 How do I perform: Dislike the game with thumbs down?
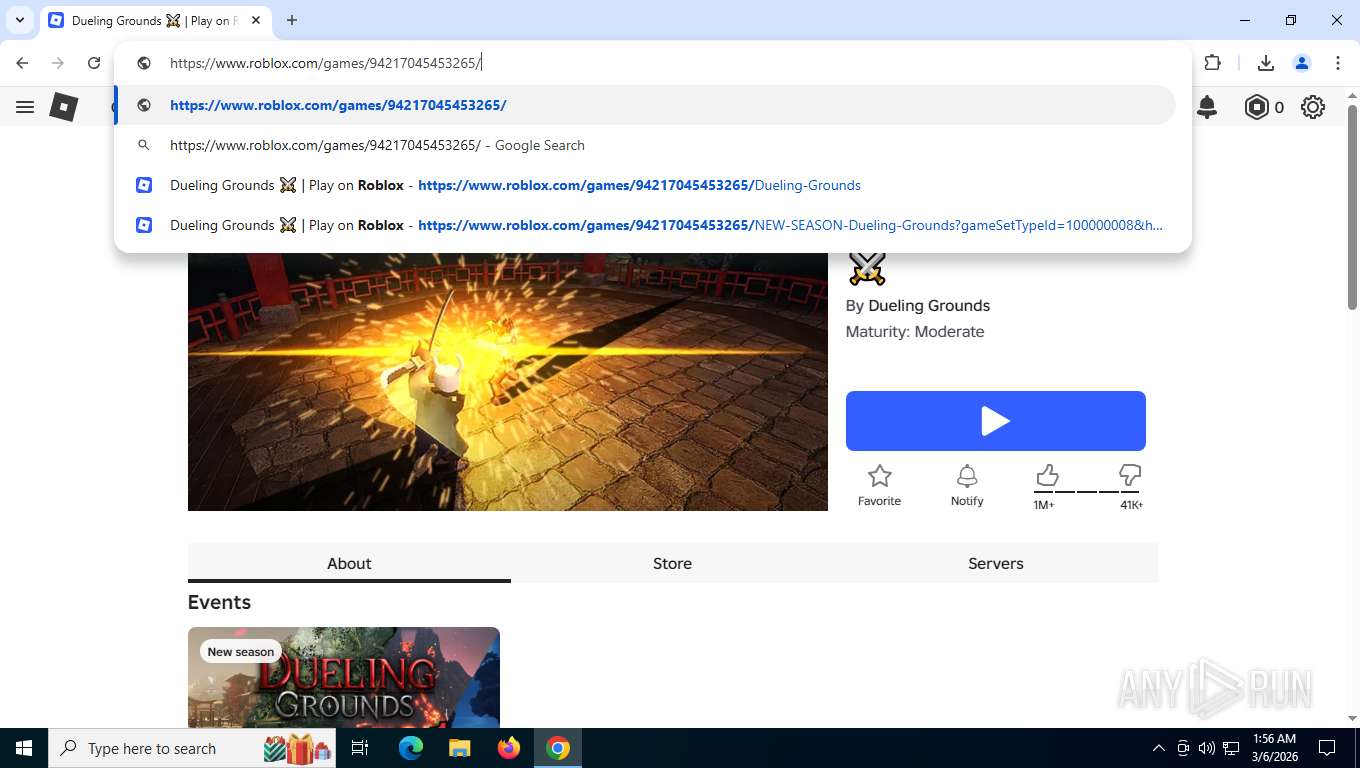pos(1130,475)
